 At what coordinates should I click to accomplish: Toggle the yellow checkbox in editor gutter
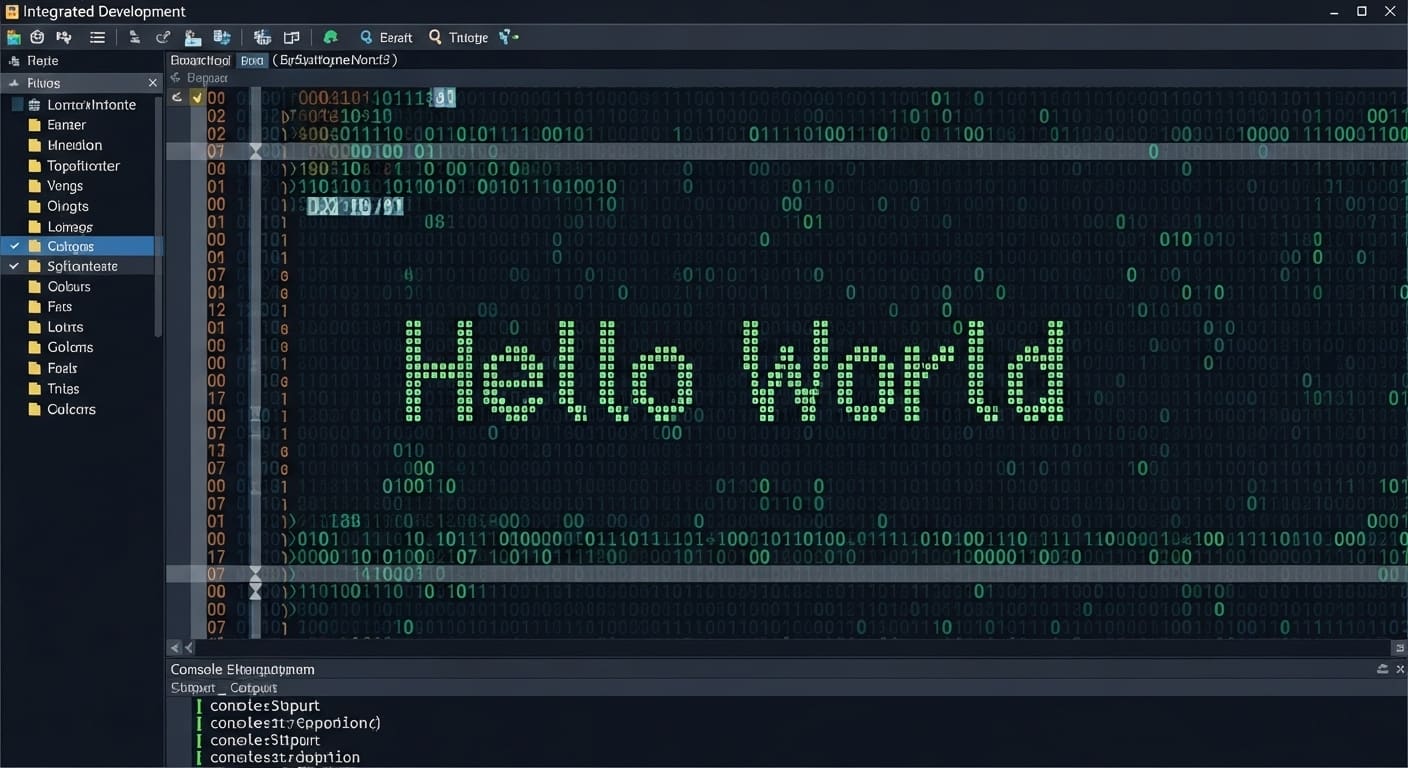tap(197, 97)
